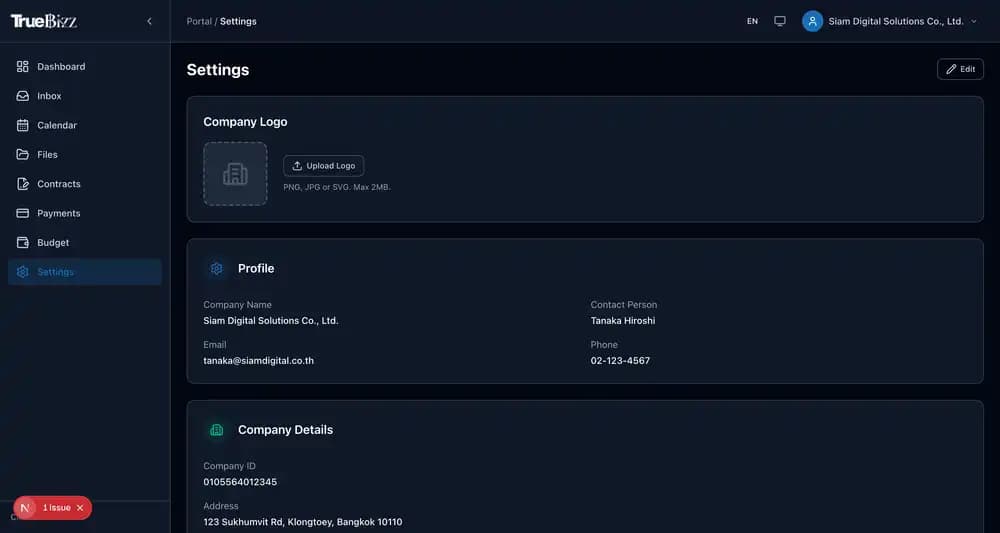Click the monitor theme icon in the header

[779, 21]
